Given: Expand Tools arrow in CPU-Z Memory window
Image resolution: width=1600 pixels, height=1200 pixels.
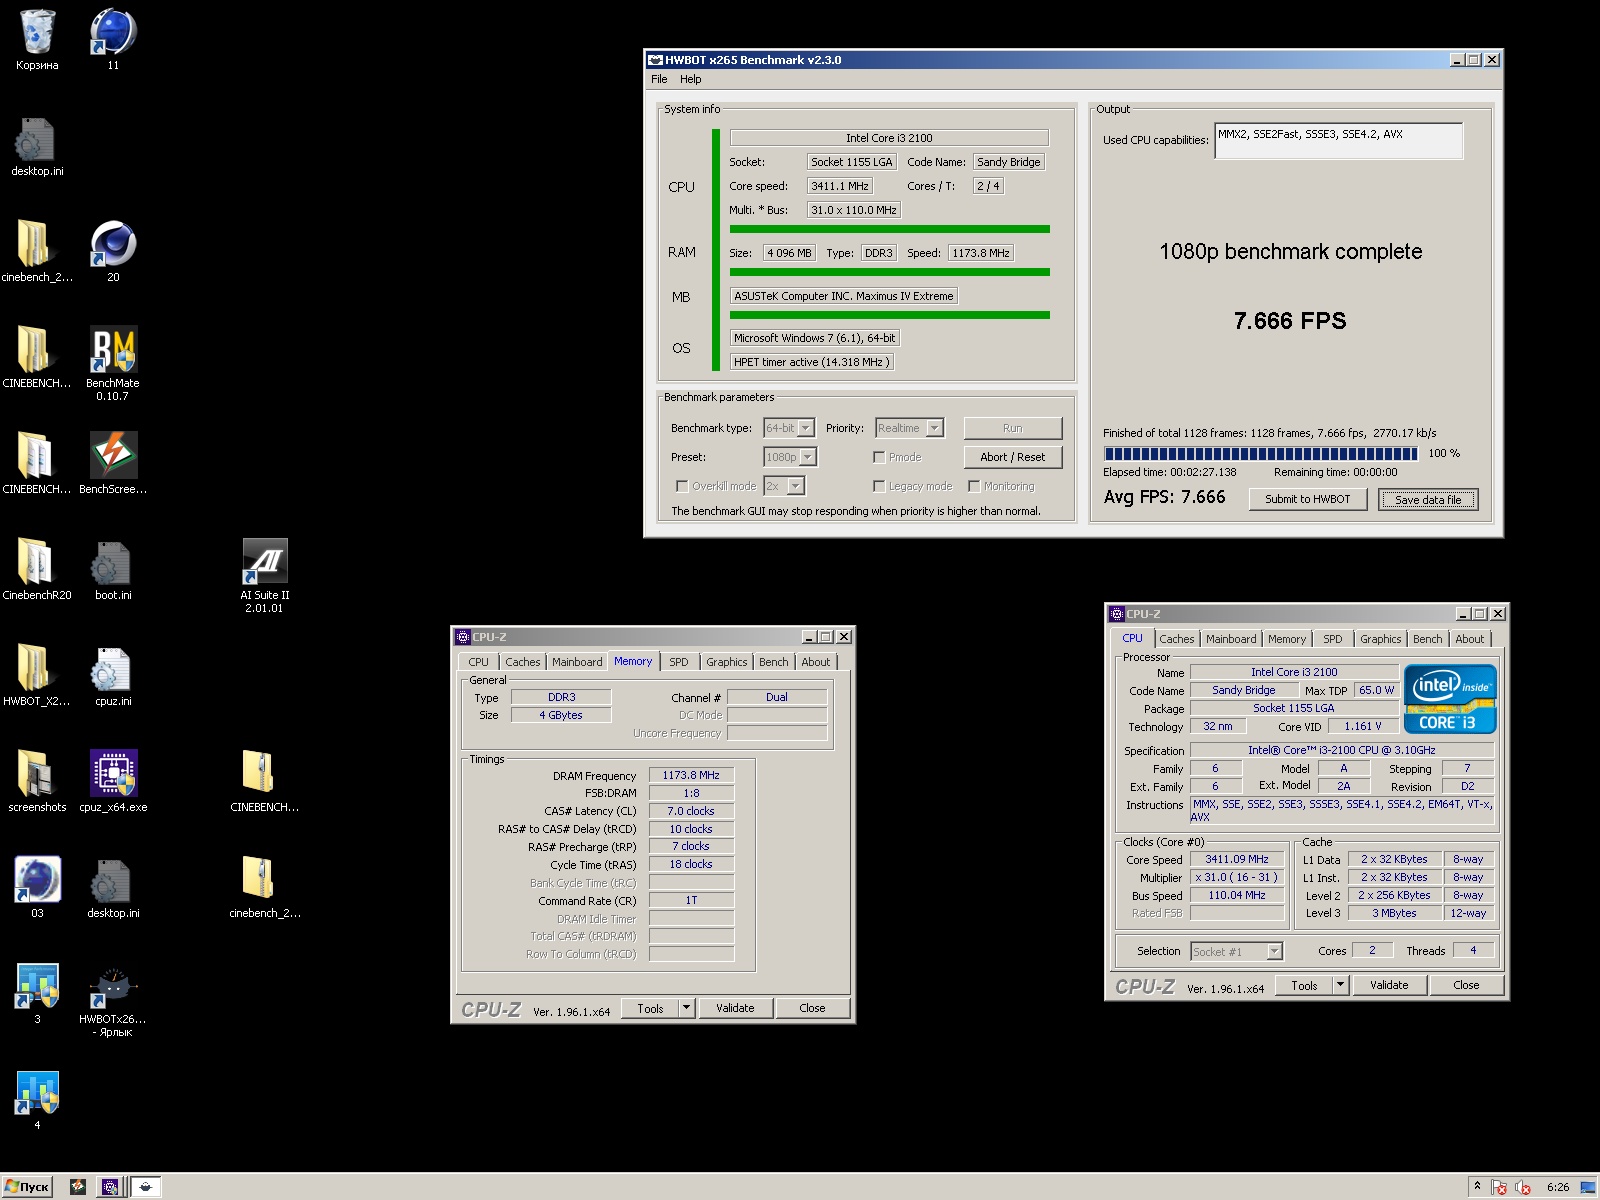Looking at the screenshot, I should click(x=687, y=1008).
